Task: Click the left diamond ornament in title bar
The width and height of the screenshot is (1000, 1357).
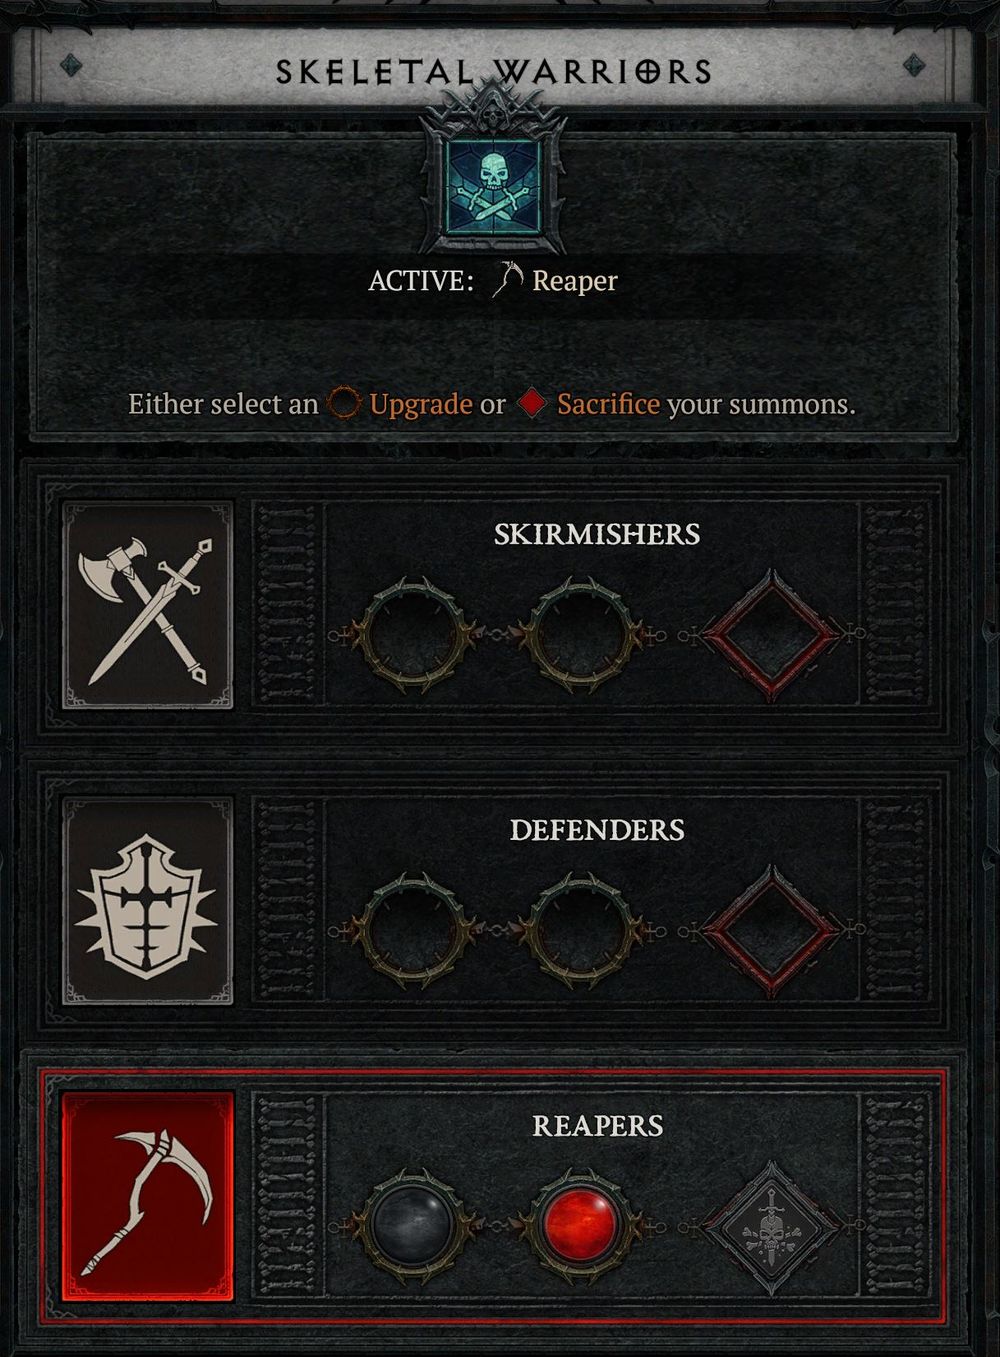Action: tap(71, 66)
